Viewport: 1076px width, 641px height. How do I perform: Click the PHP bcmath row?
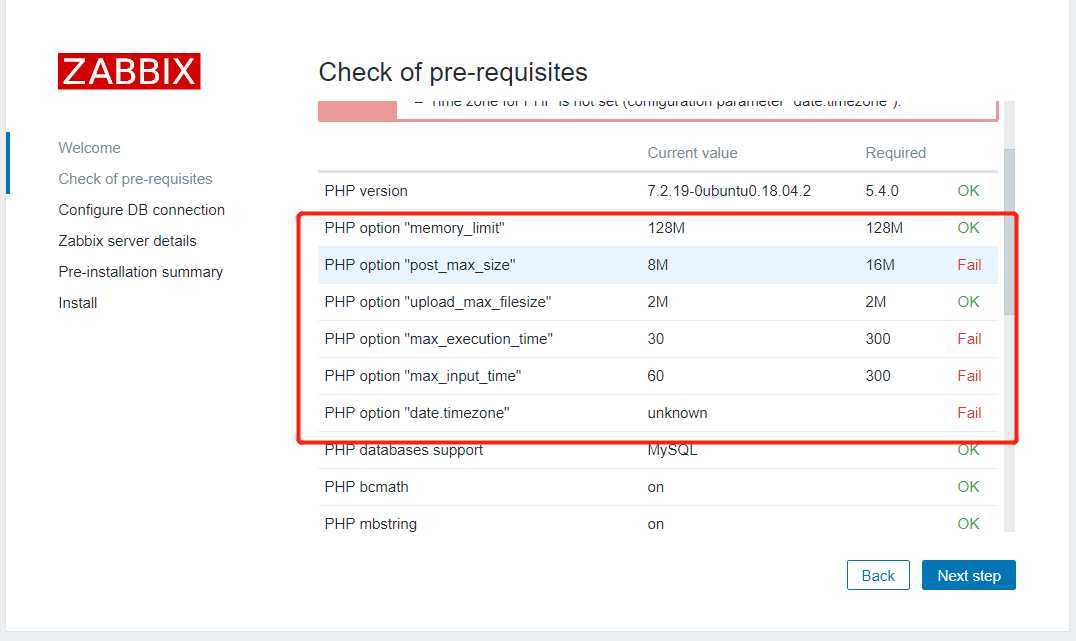pos(657,487)
